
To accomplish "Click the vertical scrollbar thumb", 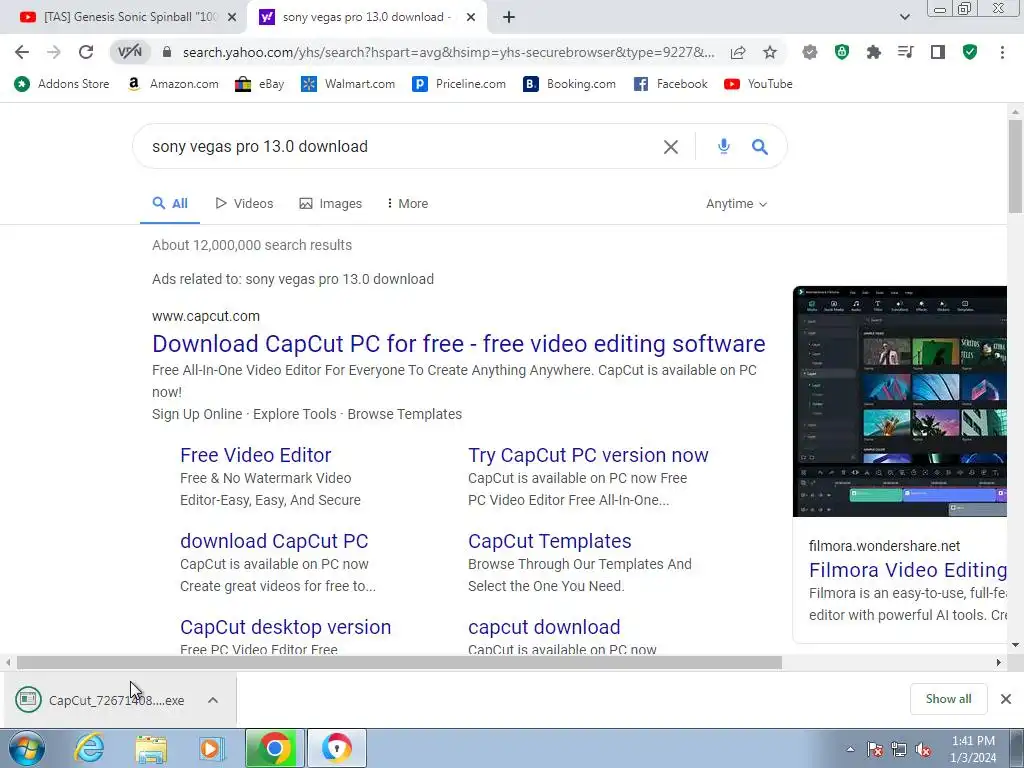I will coord(1015,167).
